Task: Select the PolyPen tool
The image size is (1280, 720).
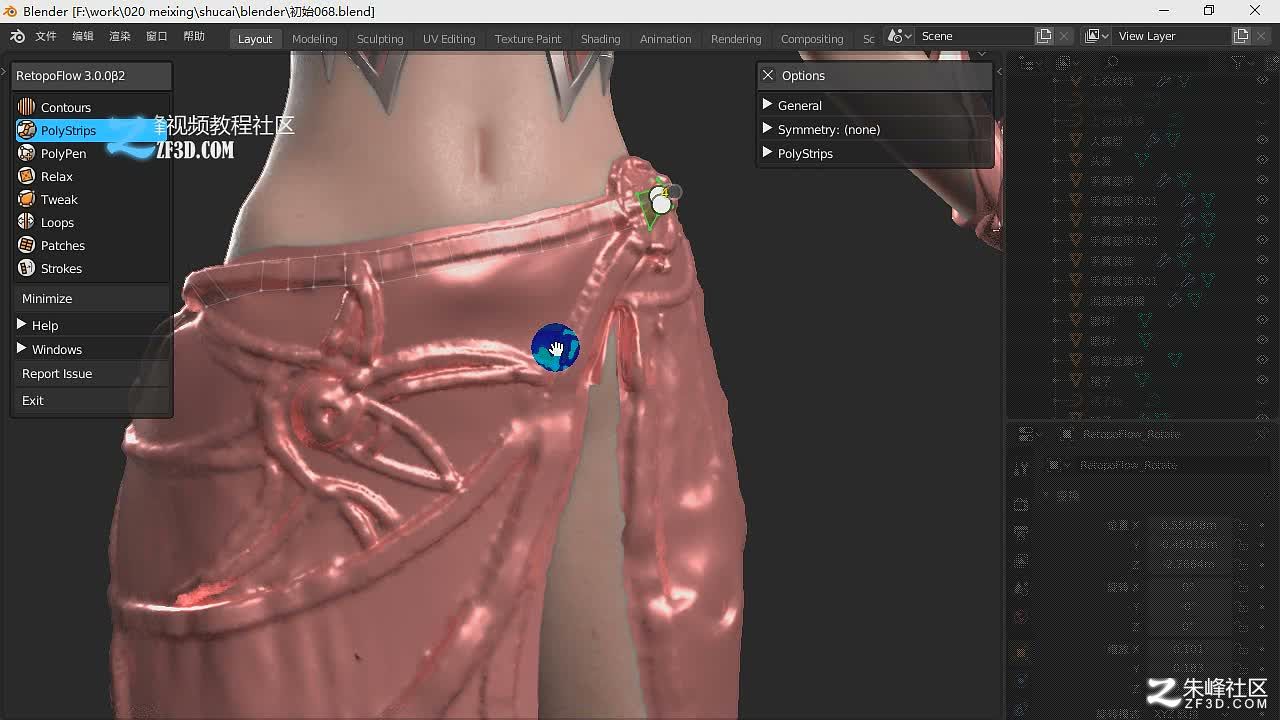Action: pyautogui.click(x=90, y=153)
